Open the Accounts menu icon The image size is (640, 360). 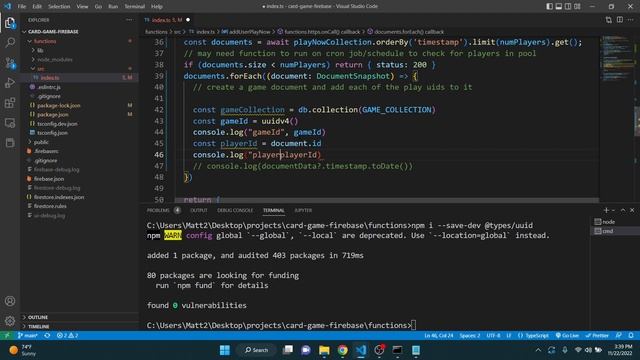point(10,301)
